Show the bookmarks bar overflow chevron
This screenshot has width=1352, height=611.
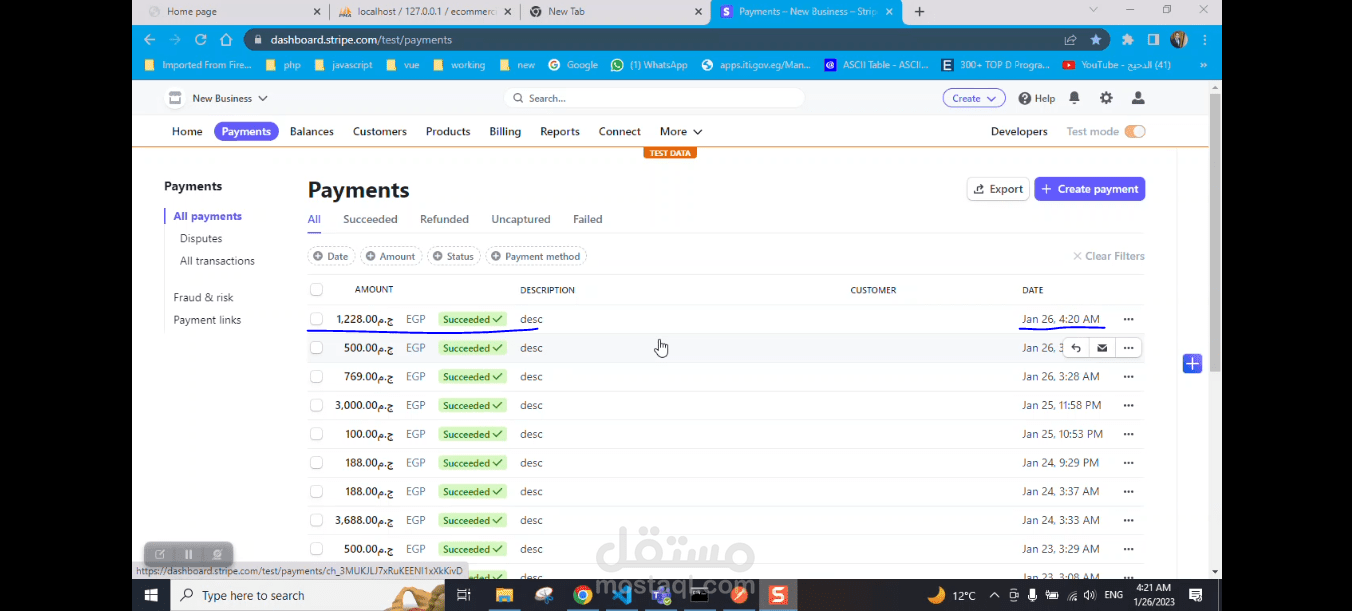pos(1203,65)
